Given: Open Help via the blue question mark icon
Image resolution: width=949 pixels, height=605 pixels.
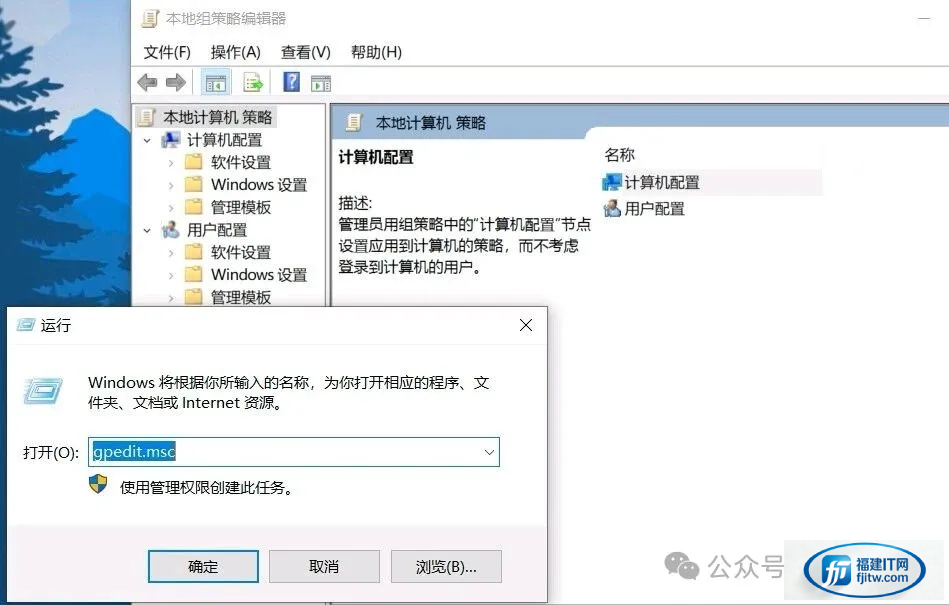Looking at the screenshot, I should (291, 82).
